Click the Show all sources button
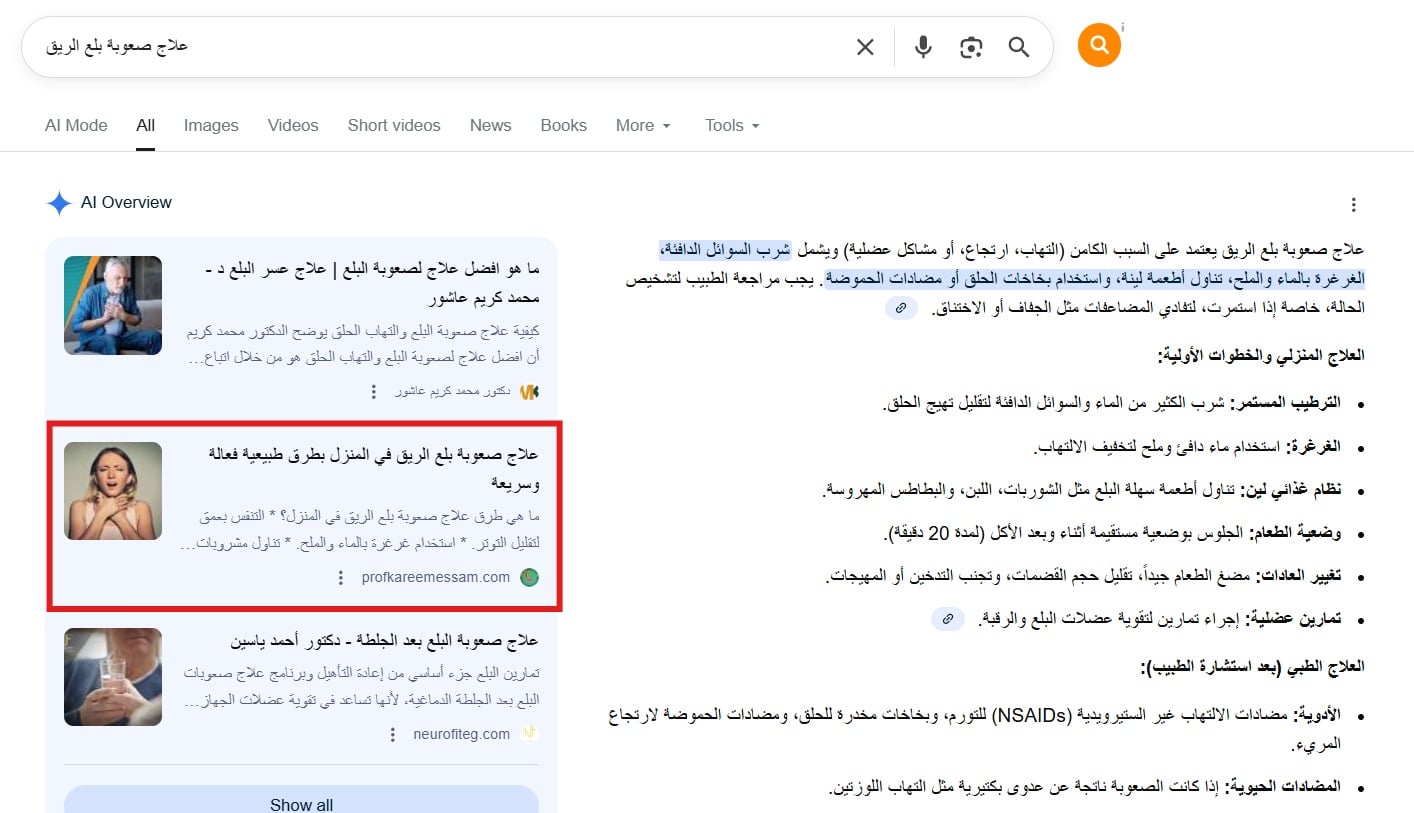This screenshot has height=813, width=1414. [301, 802]
